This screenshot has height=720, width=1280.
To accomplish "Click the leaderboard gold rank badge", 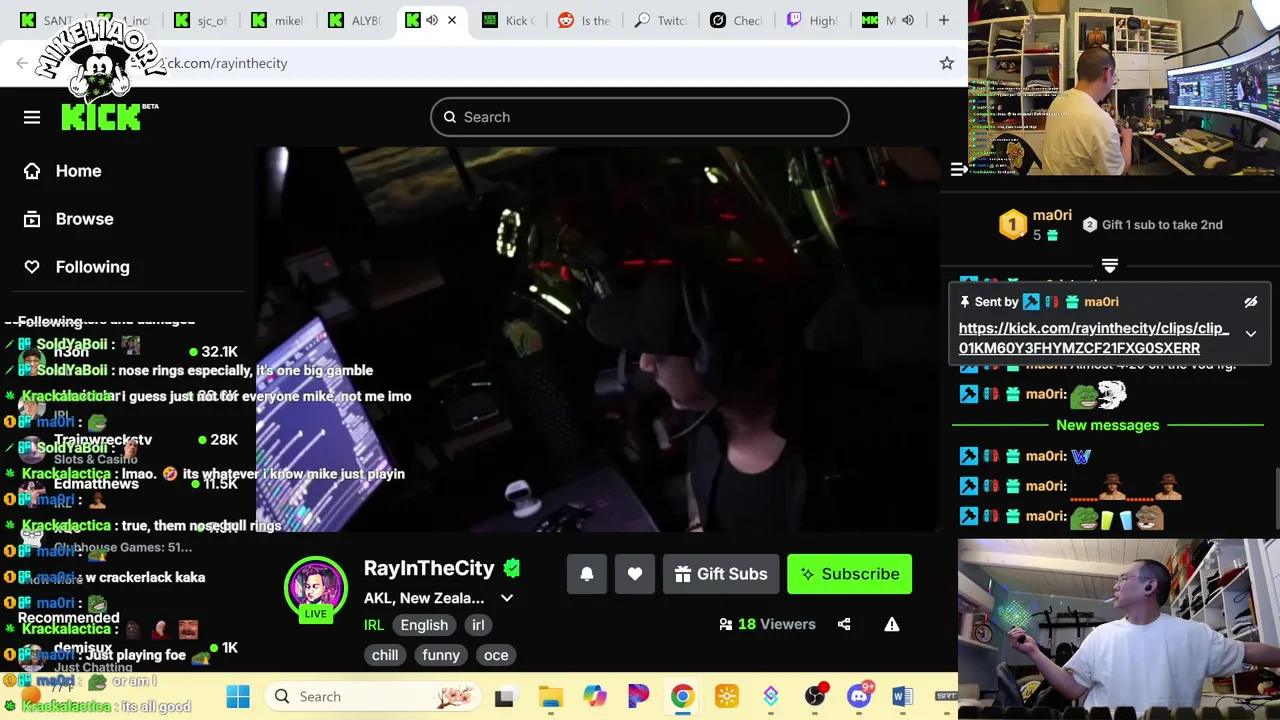I will point(1012,224).
